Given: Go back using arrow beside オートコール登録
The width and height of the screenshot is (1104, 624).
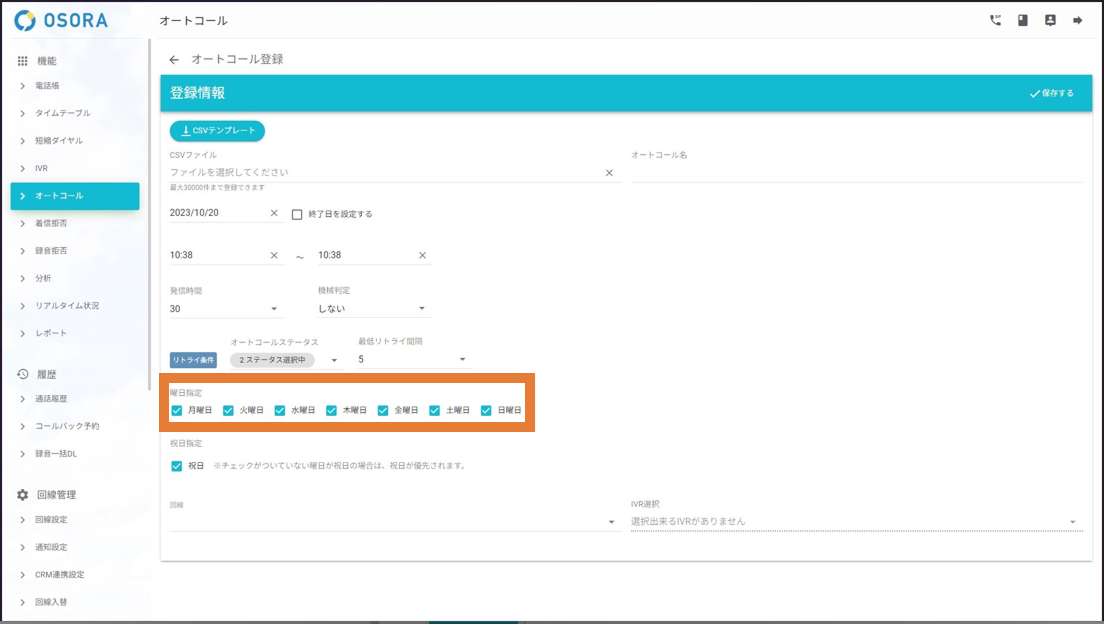Looking at the screenshot, I should (x=174, y=60).
